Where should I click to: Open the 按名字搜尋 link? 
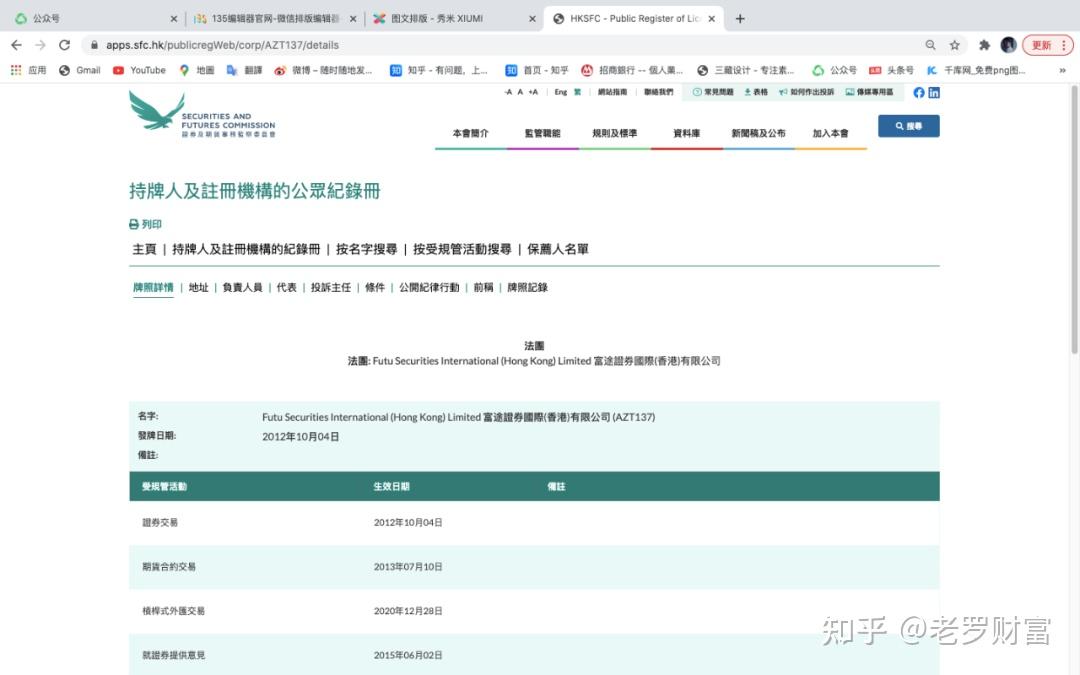click(367, 248)
